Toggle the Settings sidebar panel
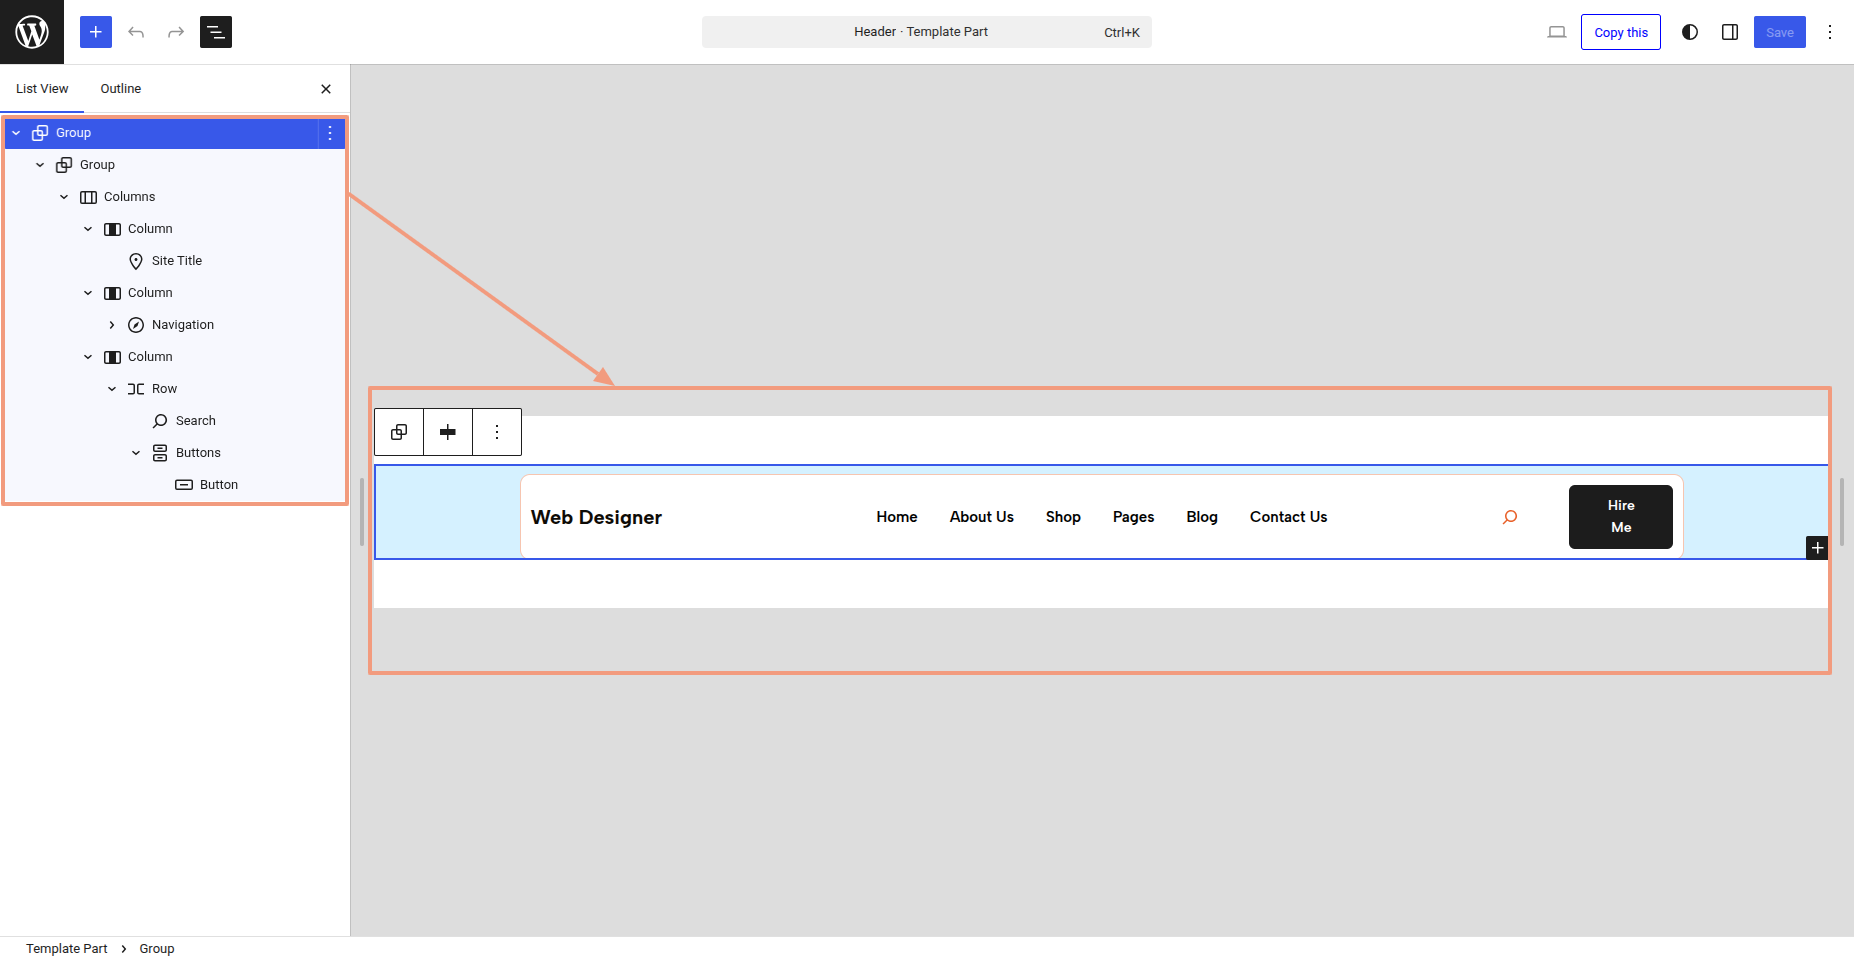Viewport: 1854px width, 961px height. click(1730, 32)
